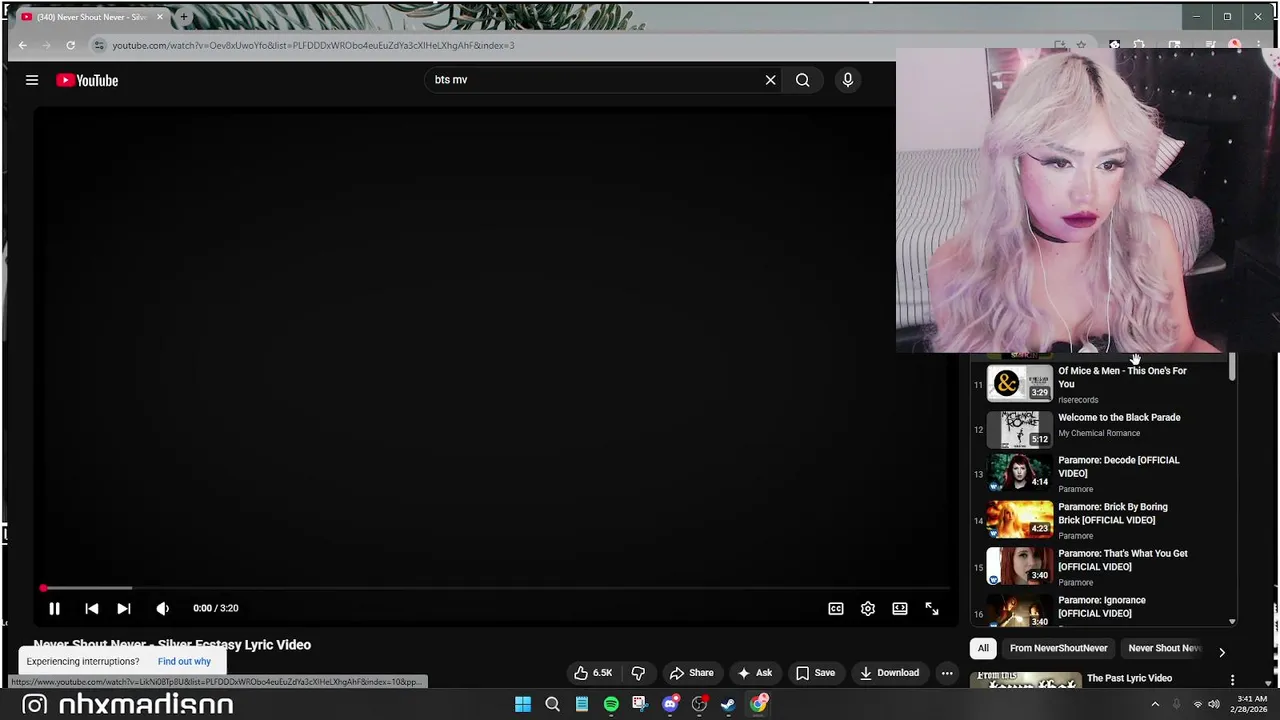Open volume speaker icon in system tray
This screenshot has height=720, width=1280.
pyautogui.click(x=1214, y=704)
